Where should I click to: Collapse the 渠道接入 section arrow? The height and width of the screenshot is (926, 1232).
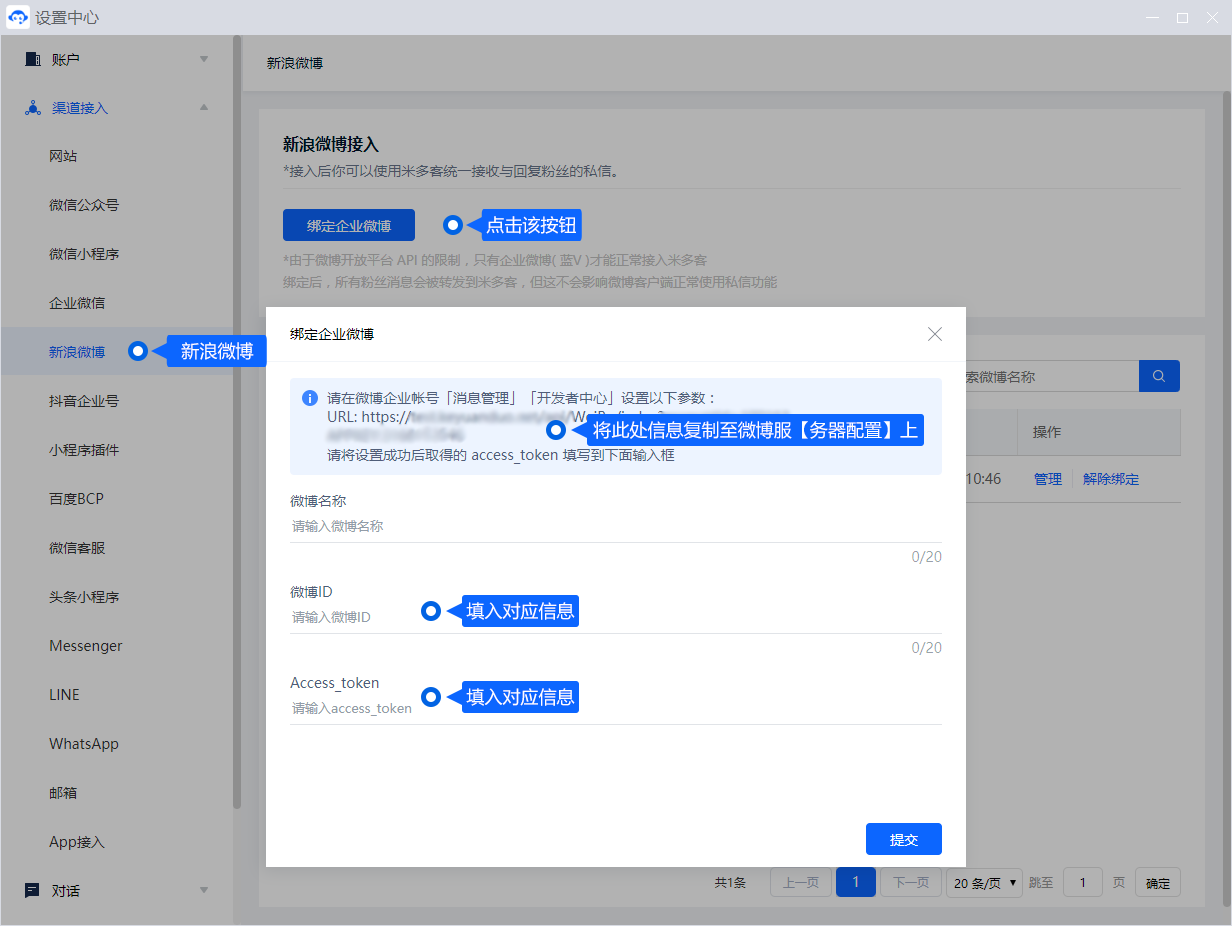[x=204, y=108]
